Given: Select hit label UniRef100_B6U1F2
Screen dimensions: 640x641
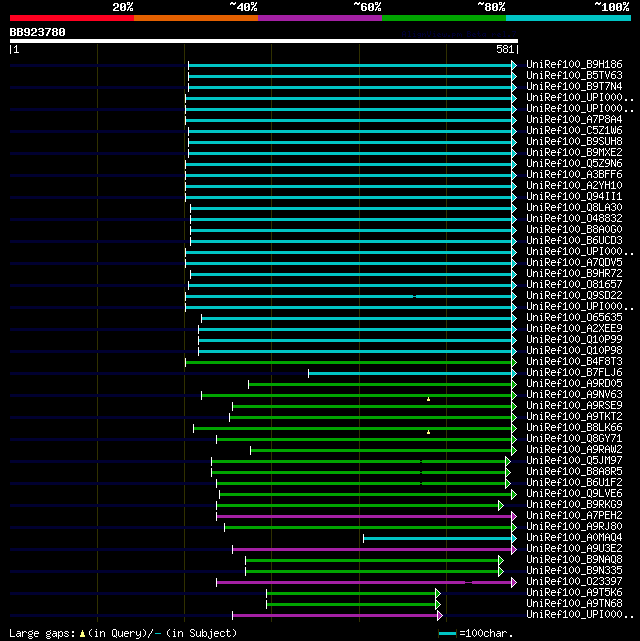Looking at the screenshot, I should pos(574,483).
